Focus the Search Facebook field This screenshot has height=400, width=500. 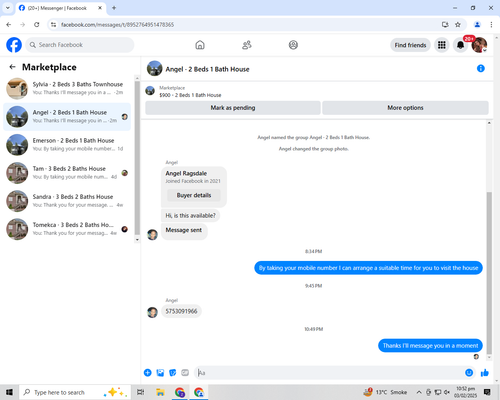pos(80,45)
